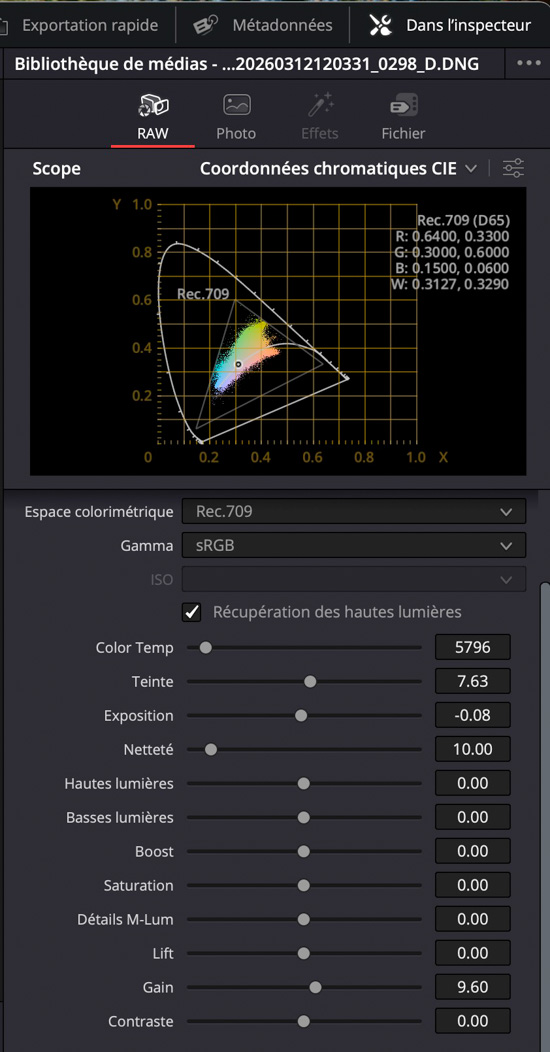Switch to the Photo tab icon
Viewport: 550px width, 1052px height.
[236, 105]
